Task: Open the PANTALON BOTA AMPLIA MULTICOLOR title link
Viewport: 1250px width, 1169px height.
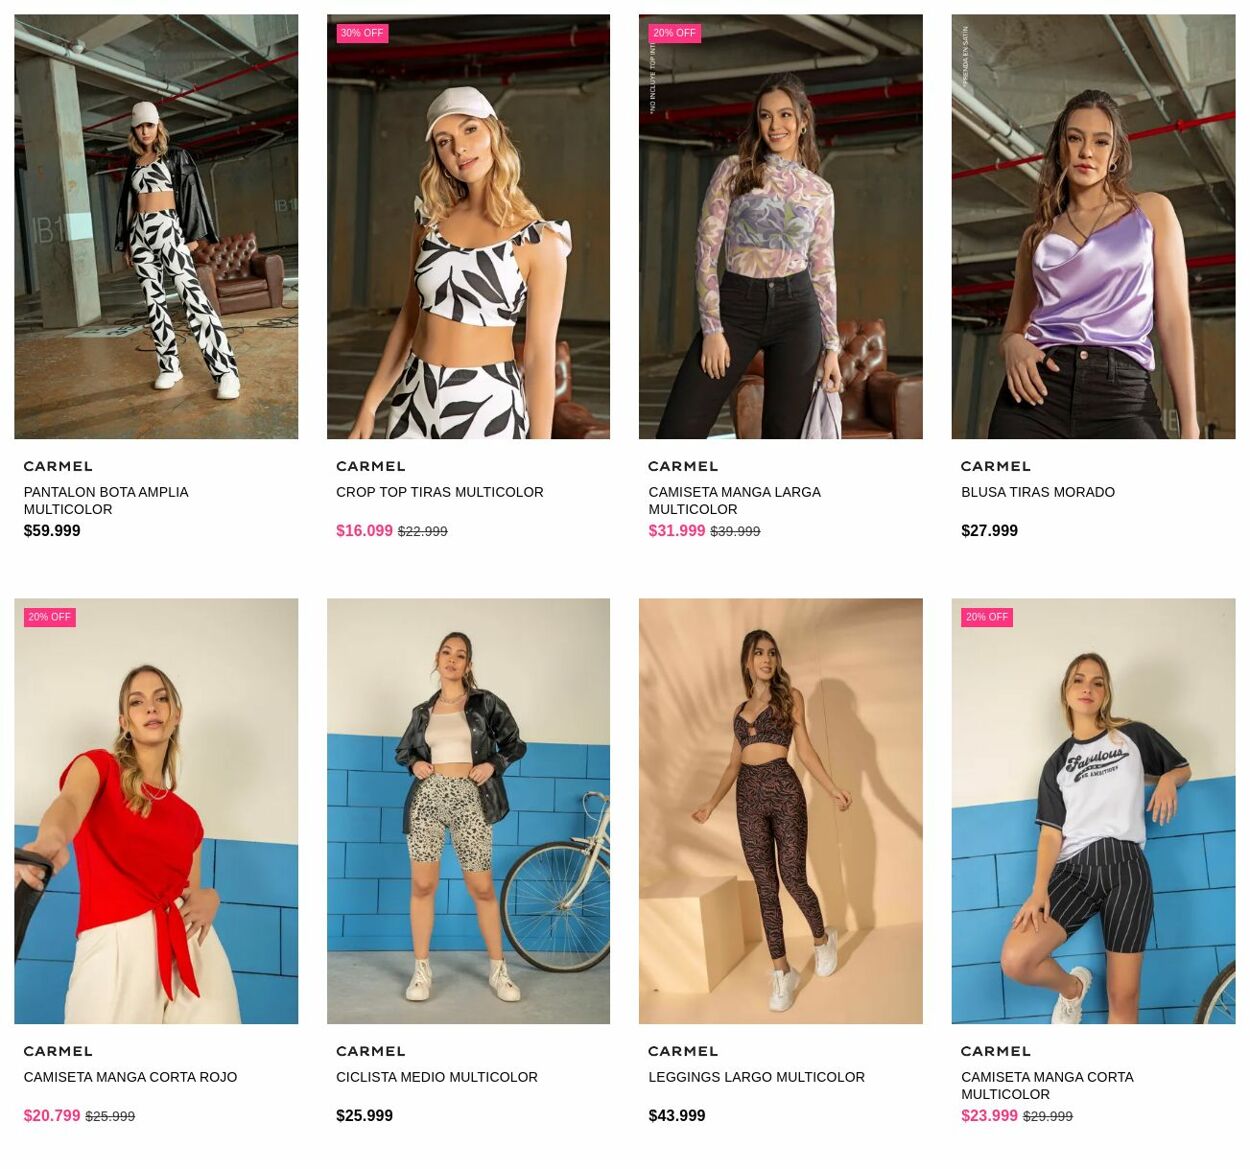Action: tap(106, 500)
